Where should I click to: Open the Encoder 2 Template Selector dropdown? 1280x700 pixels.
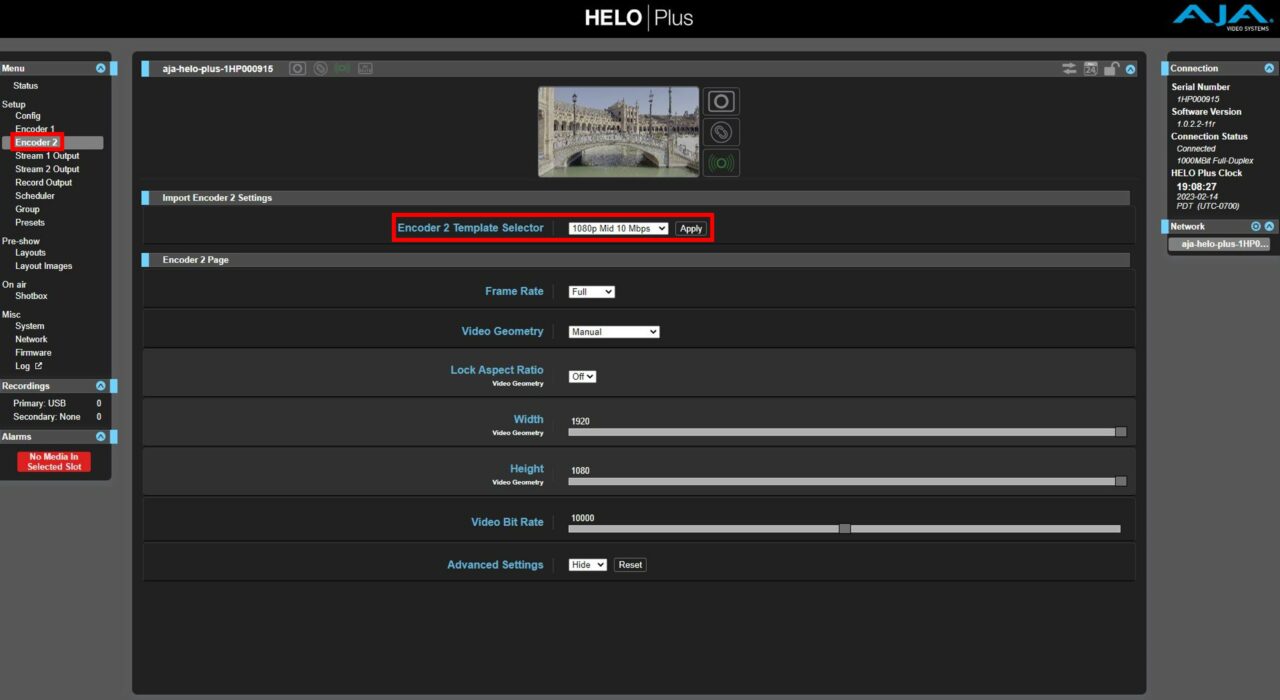coord(618,229)
